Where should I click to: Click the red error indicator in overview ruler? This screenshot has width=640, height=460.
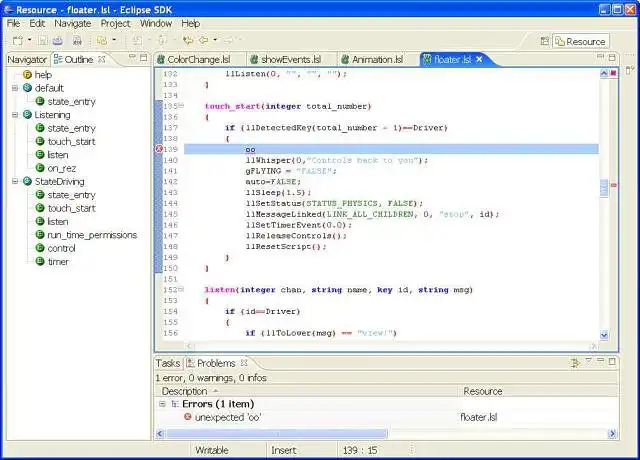613,73
